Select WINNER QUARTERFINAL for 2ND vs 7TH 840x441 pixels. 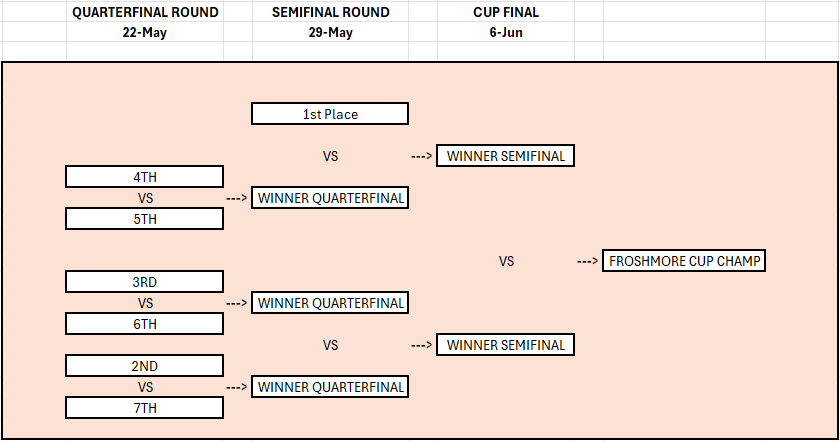330,387
